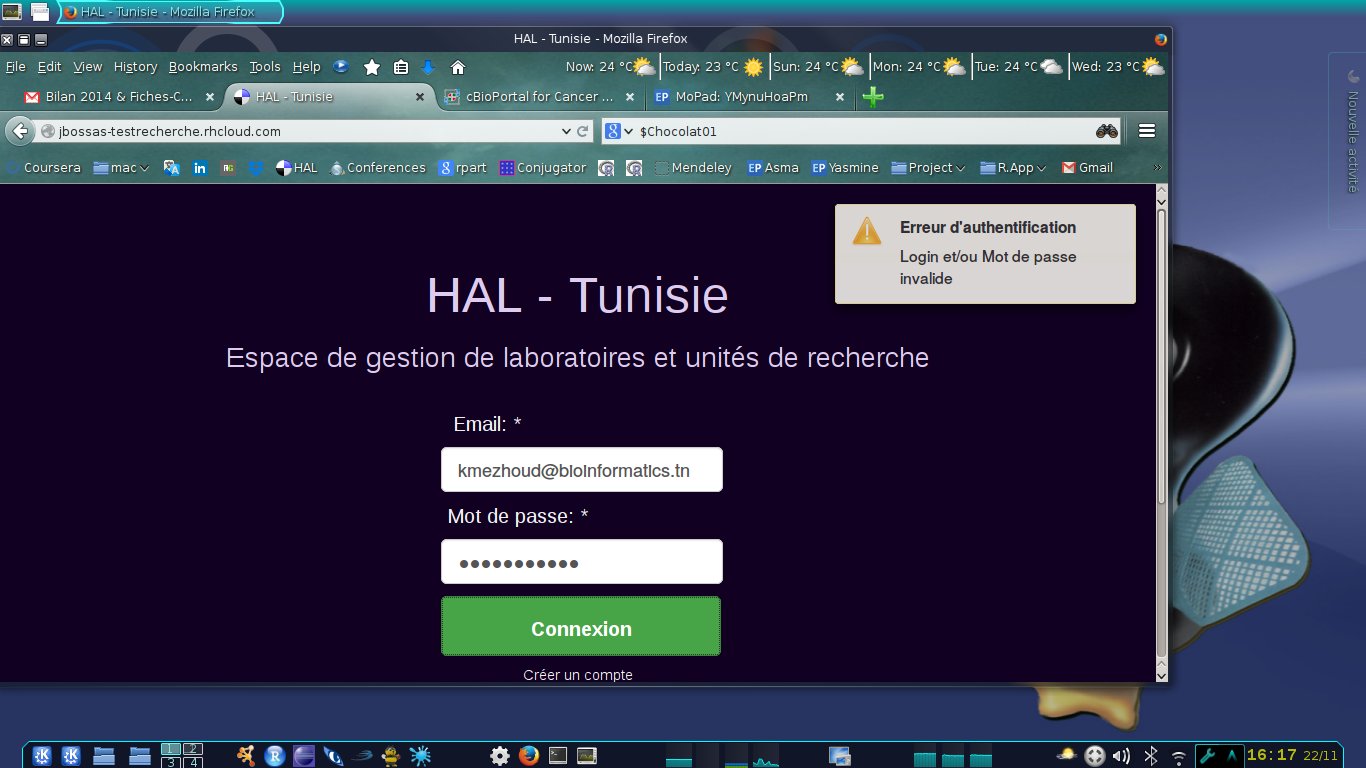Launch Firefox from the bottom taskbar
The height and width of the screenshot is (768, 1366).
click(529, 756)
